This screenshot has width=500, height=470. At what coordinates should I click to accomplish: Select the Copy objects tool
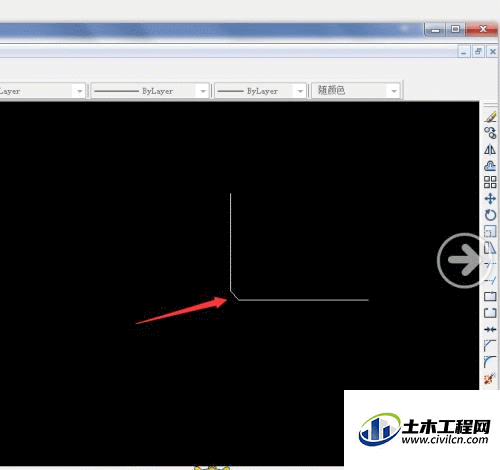click(490, 133)
